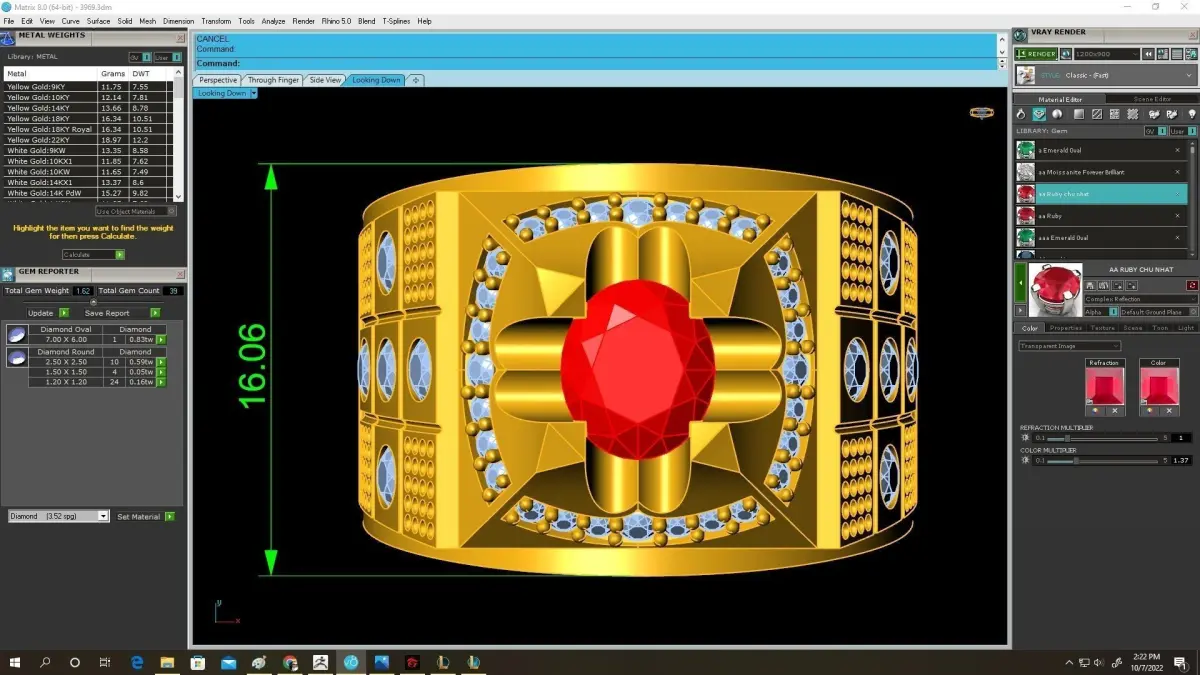The image size is (1200, 675).
Task: Open the T-Splines menu
Action: (x=396, y=21)
